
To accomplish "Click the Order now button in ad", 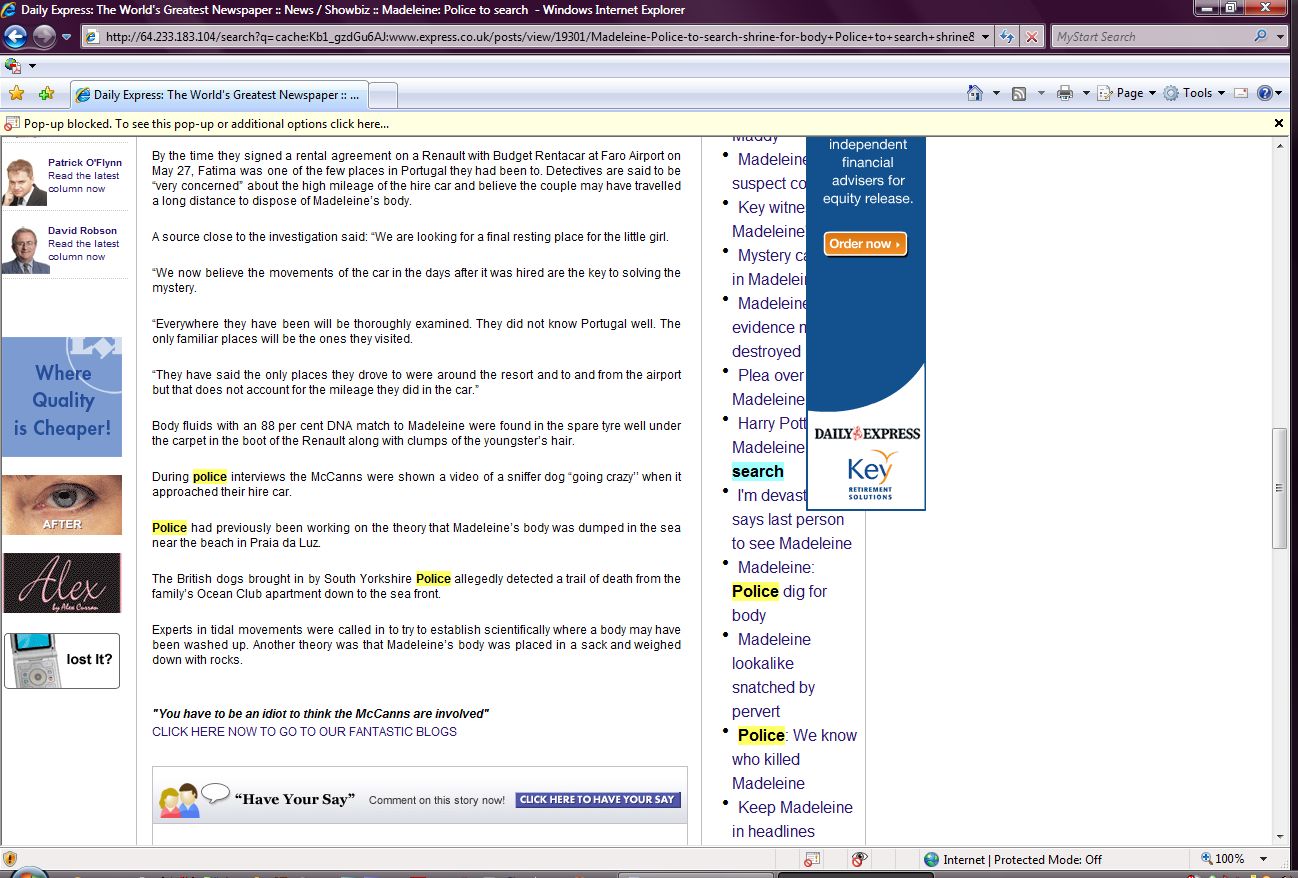I will click(x=865, y=244).
